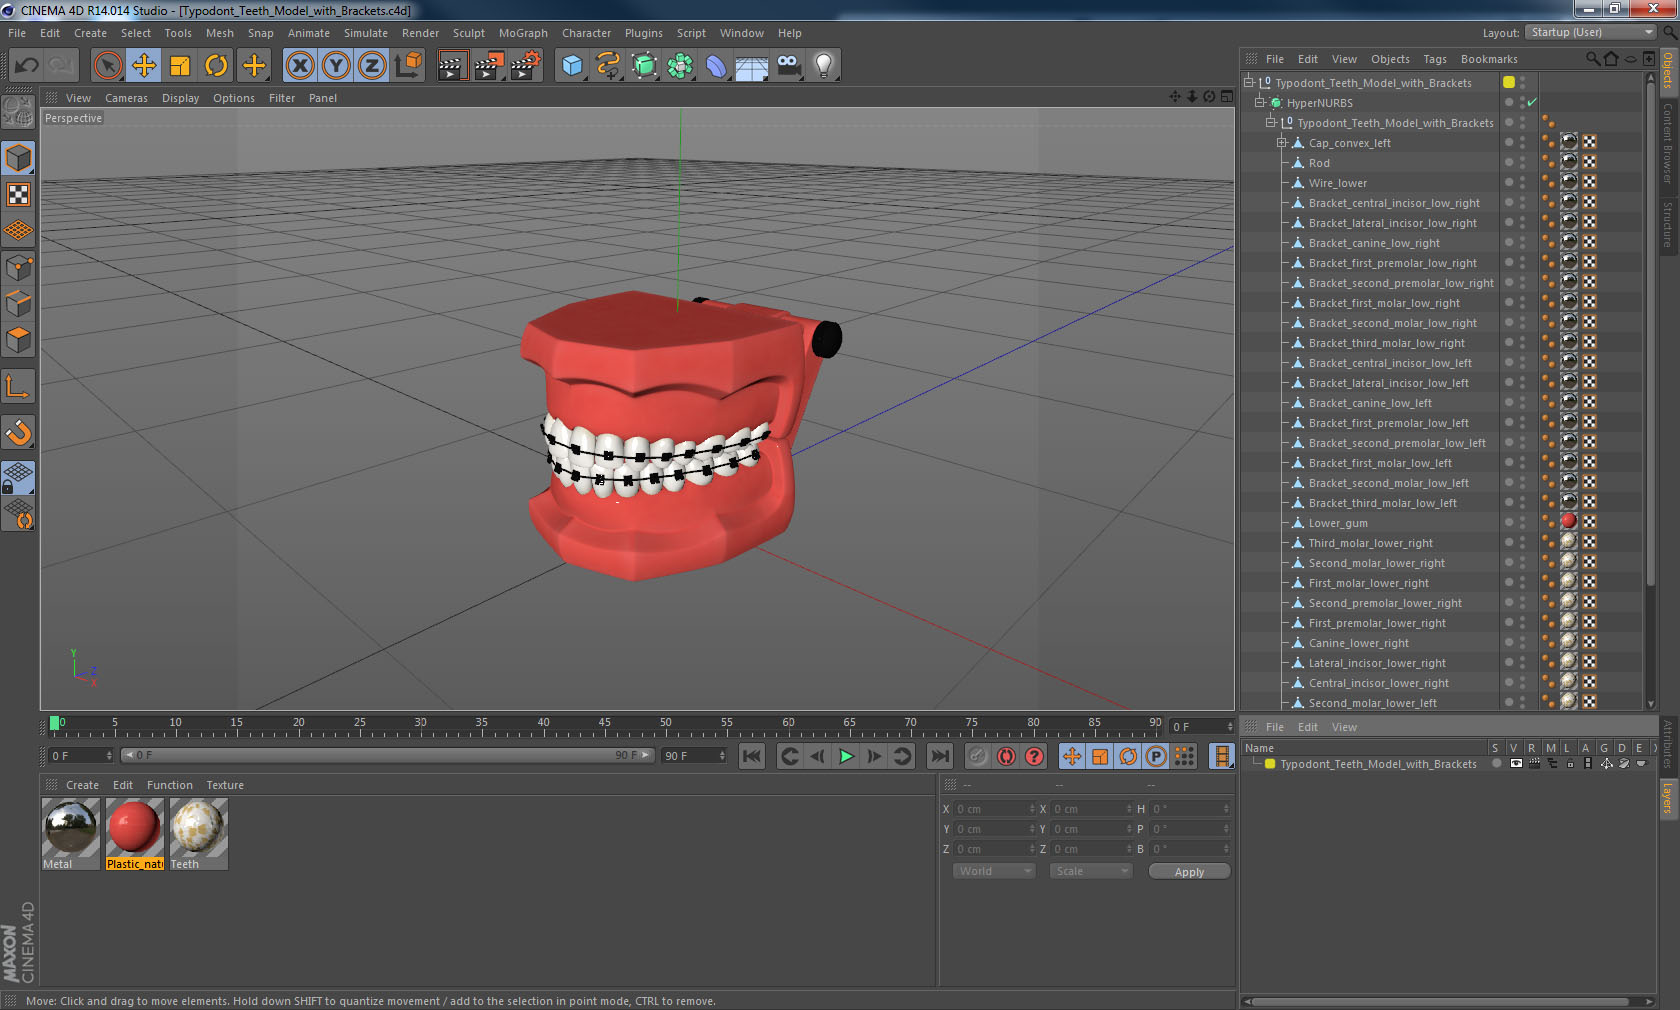The image size is (1680, 1010).
Task: Click the Undo arrow icon
Action: click(x=27, y=66)
